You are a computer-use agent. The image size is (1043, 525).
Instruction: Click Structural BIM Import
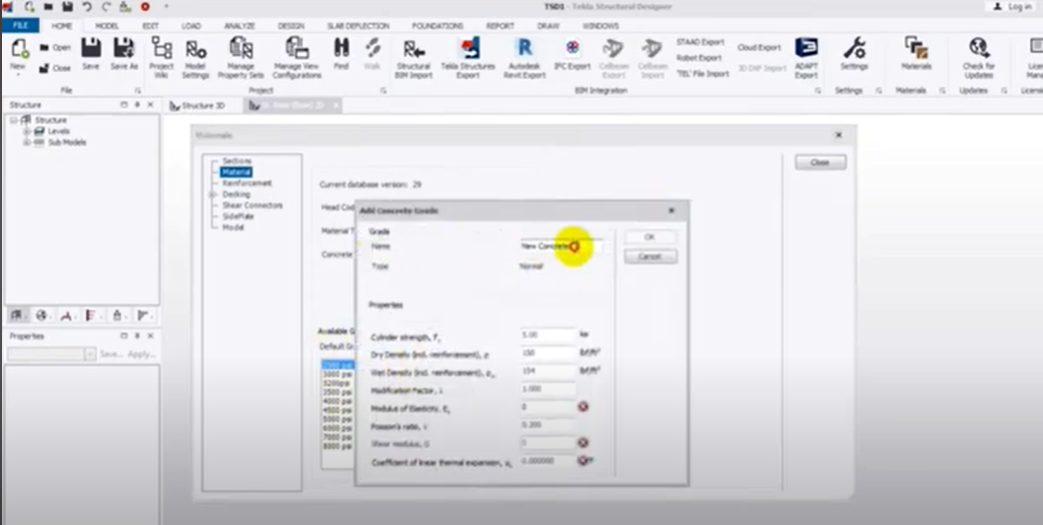(414, 59)
